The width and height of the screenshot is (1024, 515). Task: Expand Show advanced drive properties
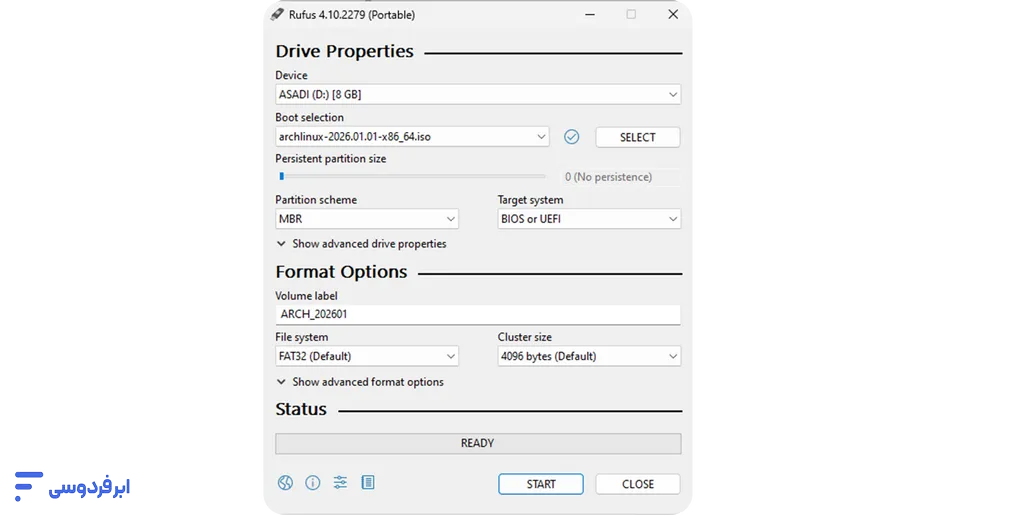(361, 244)
